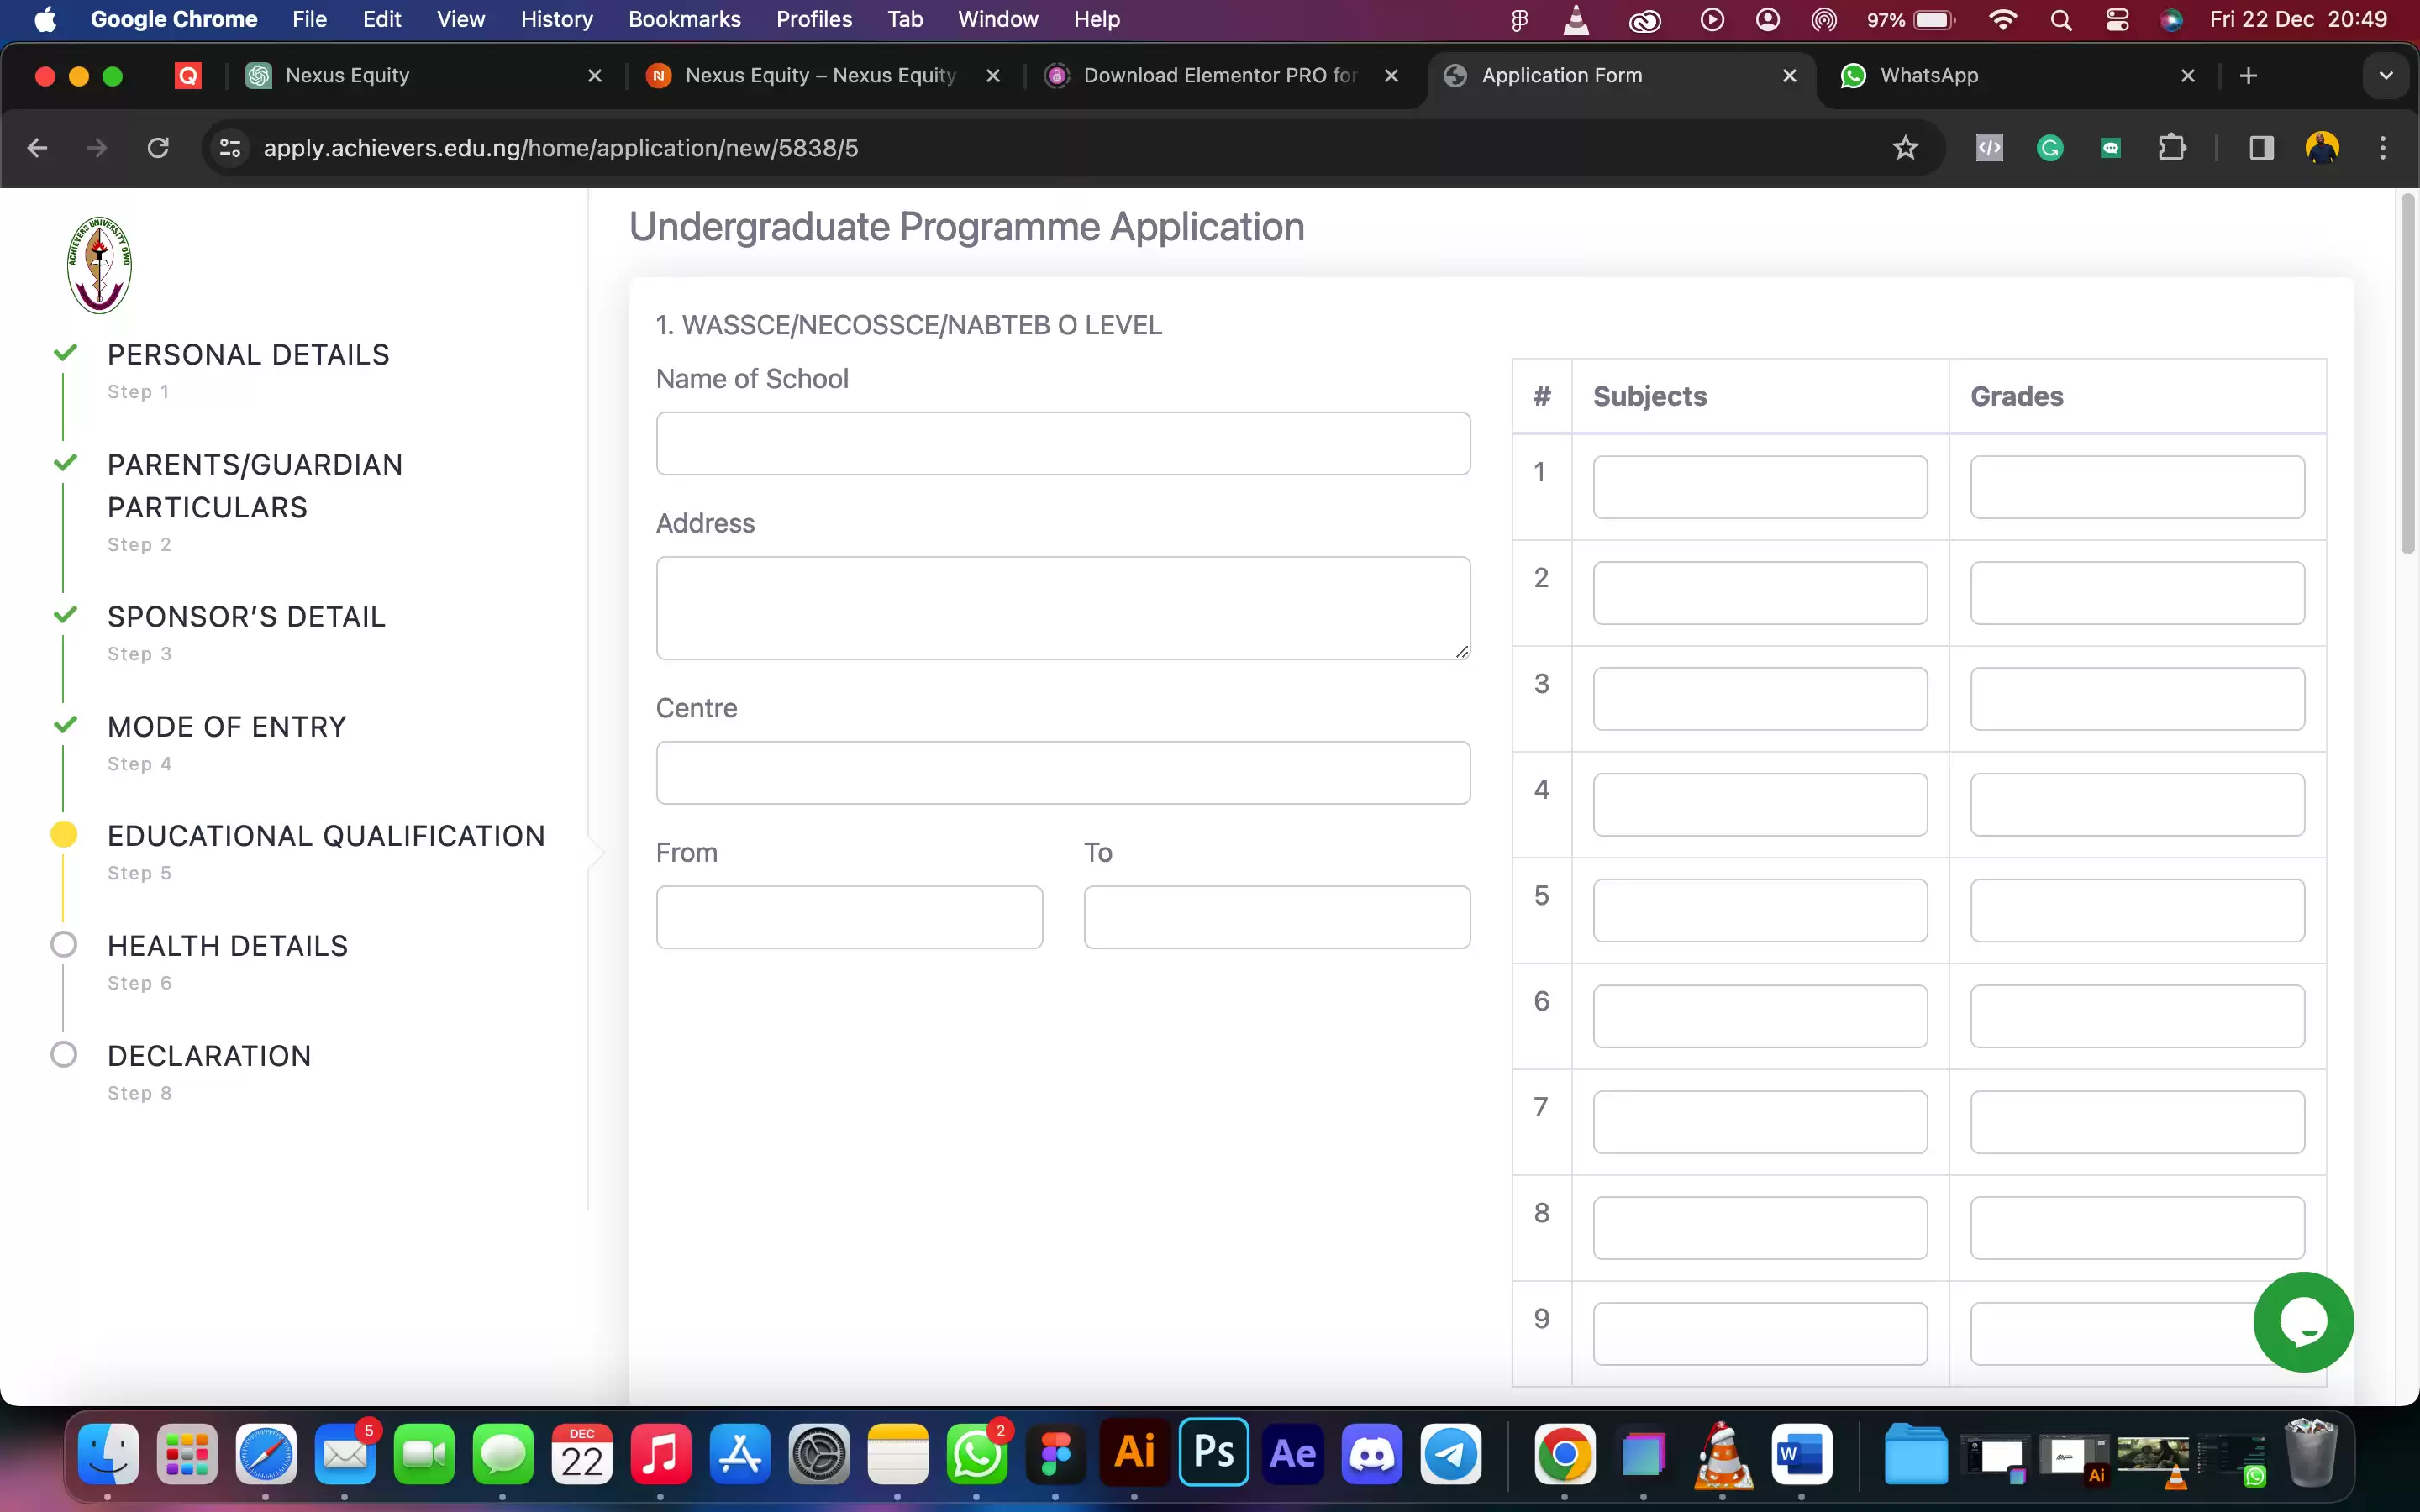2420x1512 pixels.
Task: Open the Grammarly extension icon
Action: coord(2050,148)
